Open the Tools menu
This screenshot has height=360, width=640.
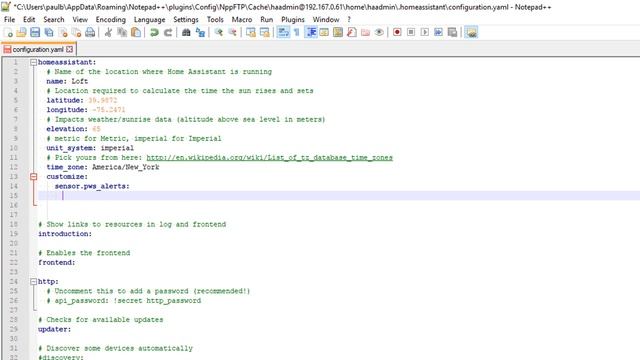[215, 19]
